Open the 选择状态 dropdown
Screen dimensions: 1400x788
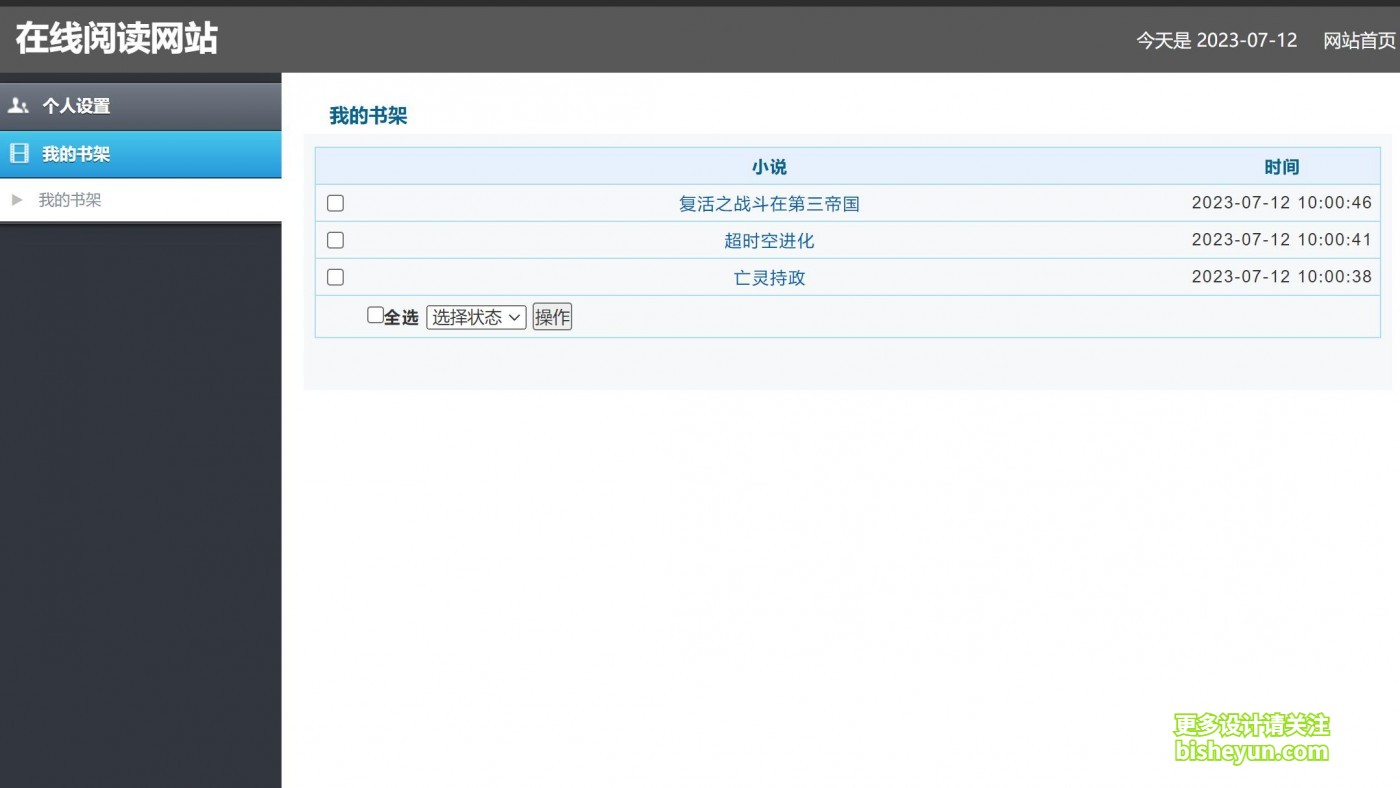(x=476, y=317)
